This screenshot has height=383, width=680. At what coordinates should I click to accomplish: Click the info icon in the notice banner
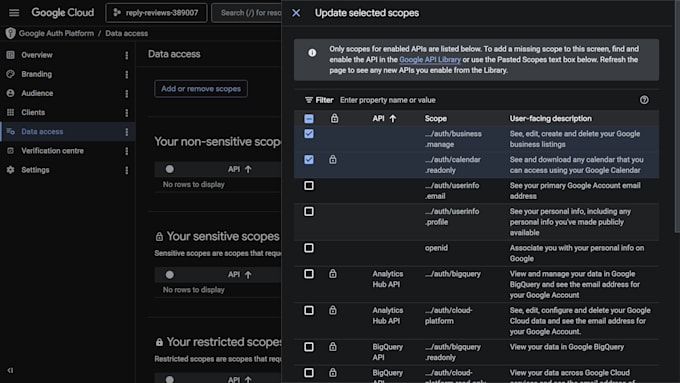point(312,52)
